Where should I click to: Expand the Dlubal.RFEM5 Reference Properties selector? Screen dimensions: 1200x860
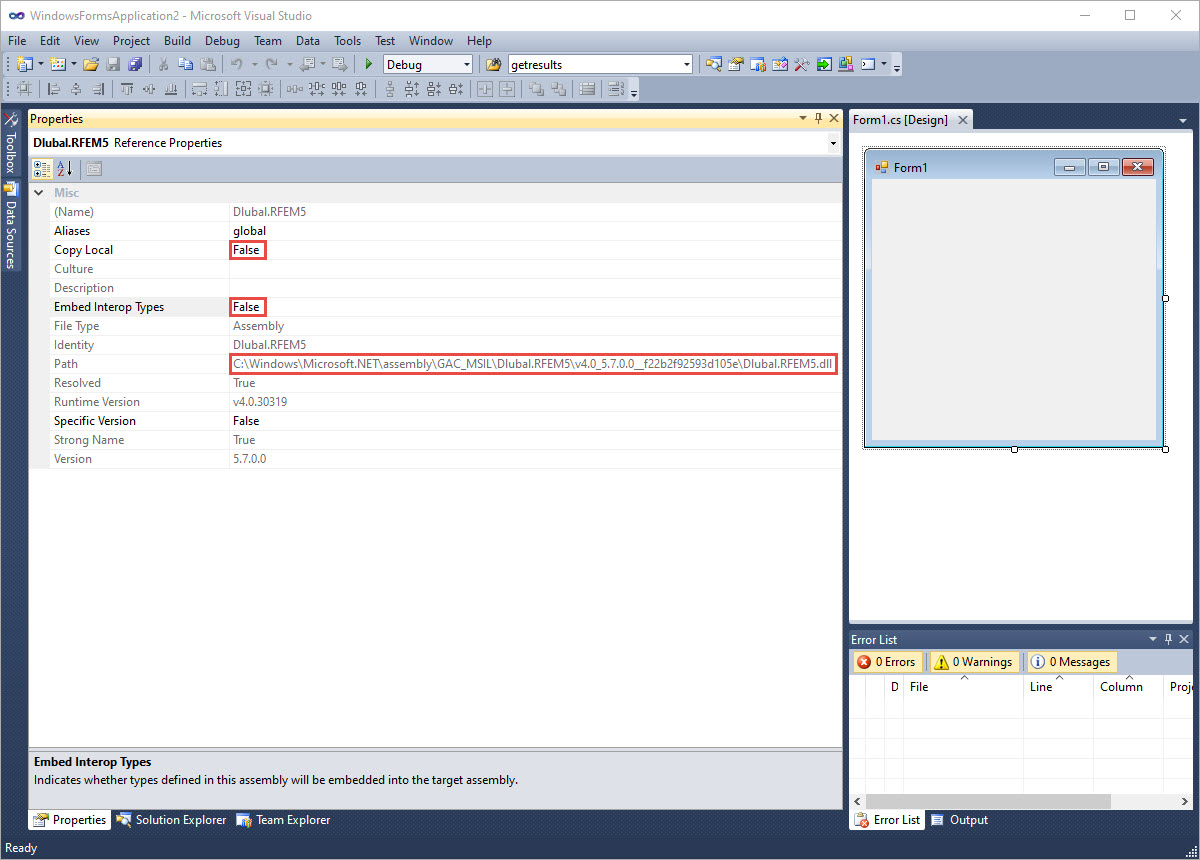coord(833,142)
